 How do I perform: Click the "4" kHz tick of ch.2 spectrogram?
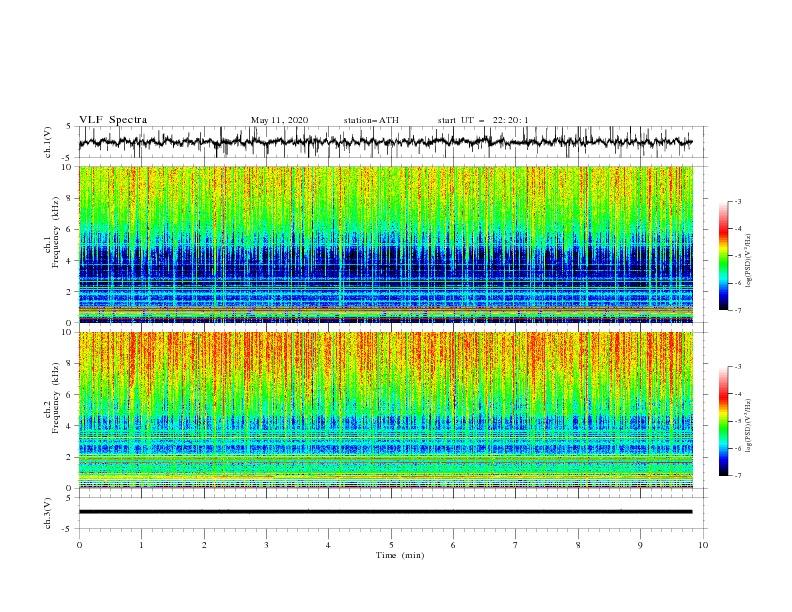(x=70, y=426)
